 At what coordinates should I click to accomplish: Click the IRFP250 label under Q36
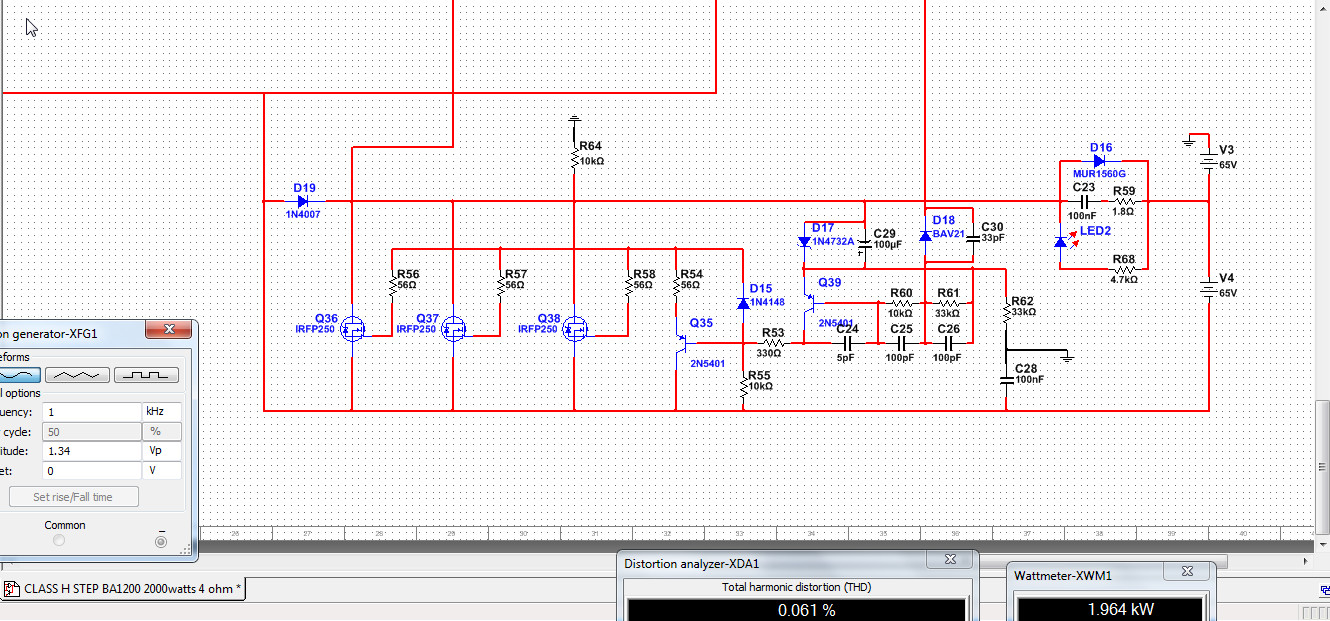(316, 329)
